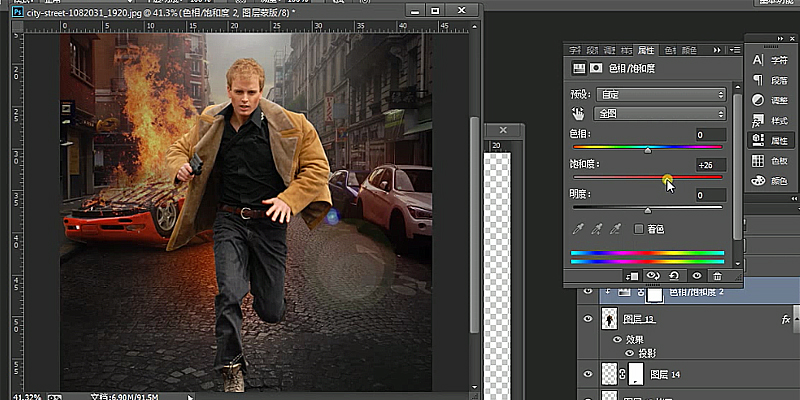Click the mask icon in the Properties header

(x=595, y=68)
